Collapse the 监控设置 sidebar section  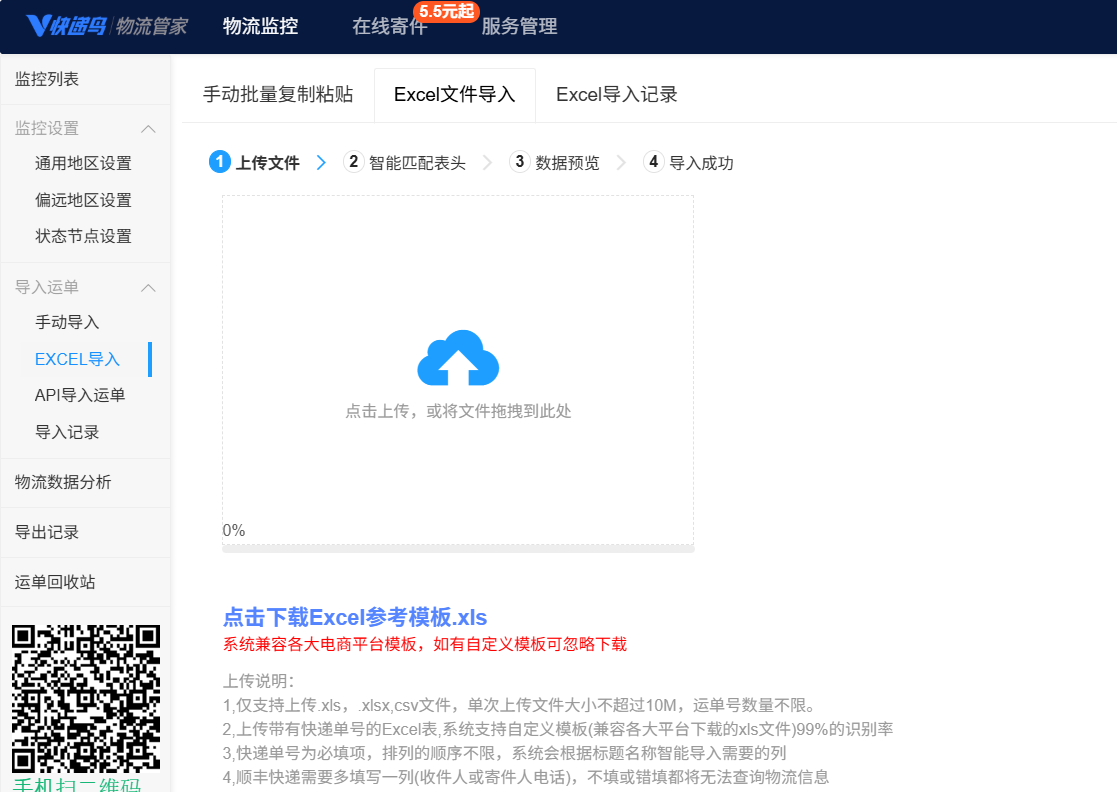click(x=148, y=129)
